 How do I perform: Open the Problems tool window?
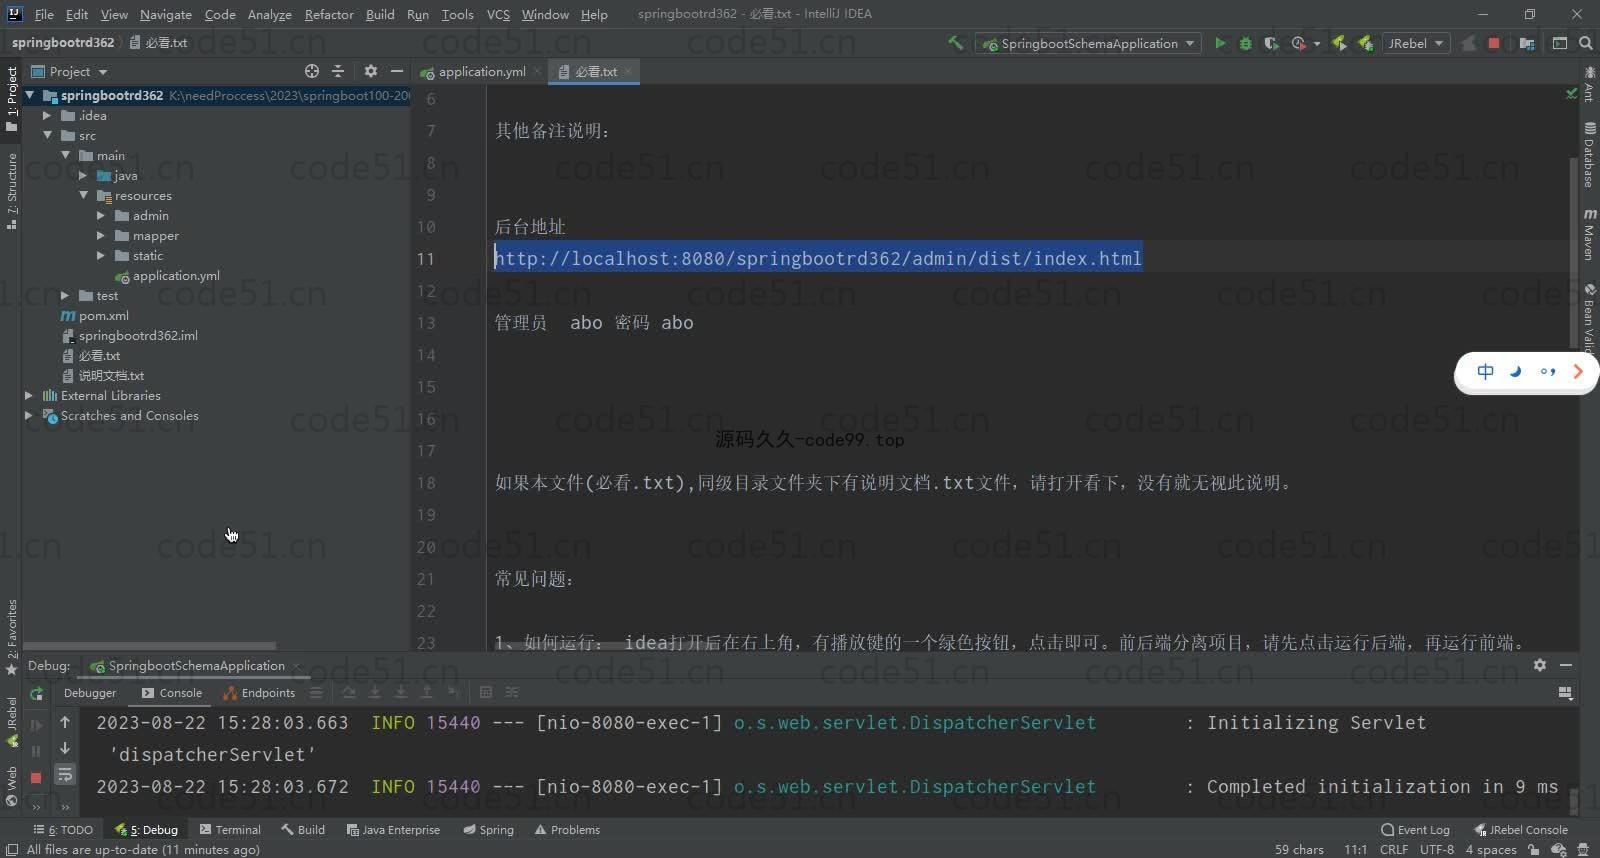568,829
